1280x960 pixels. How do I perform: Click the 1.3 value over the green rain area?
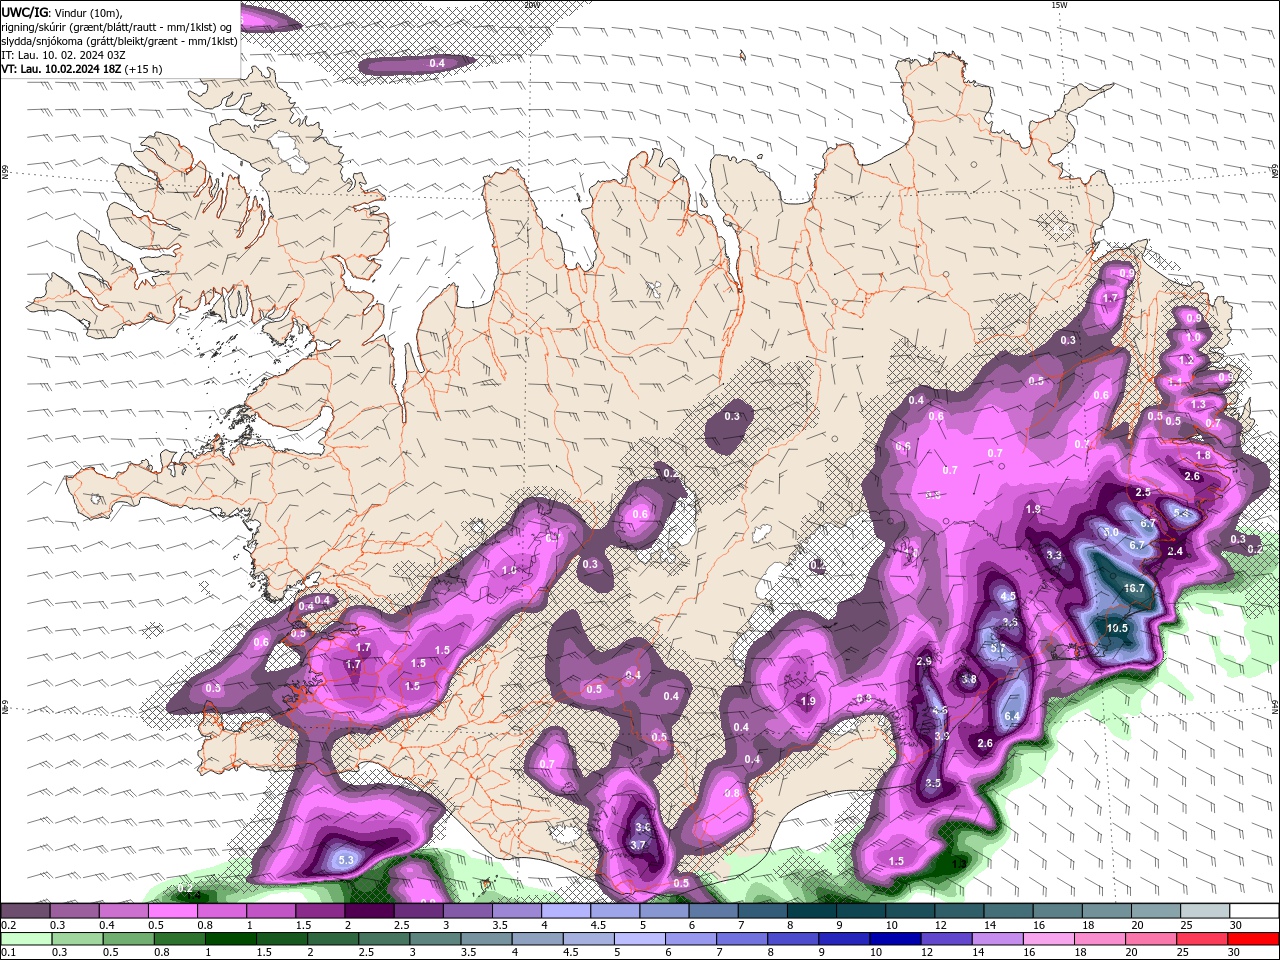(959, 863)
